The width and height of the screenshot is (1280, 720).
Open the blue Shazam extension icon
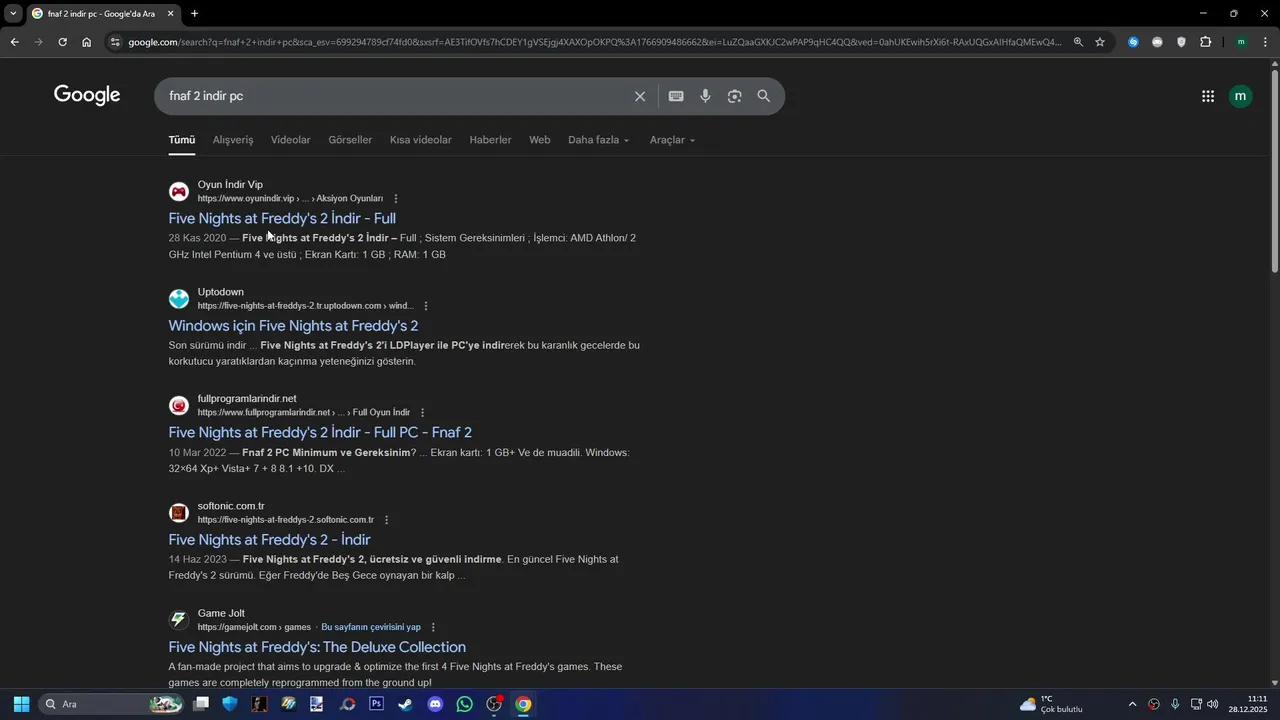tap(1133, 42)
